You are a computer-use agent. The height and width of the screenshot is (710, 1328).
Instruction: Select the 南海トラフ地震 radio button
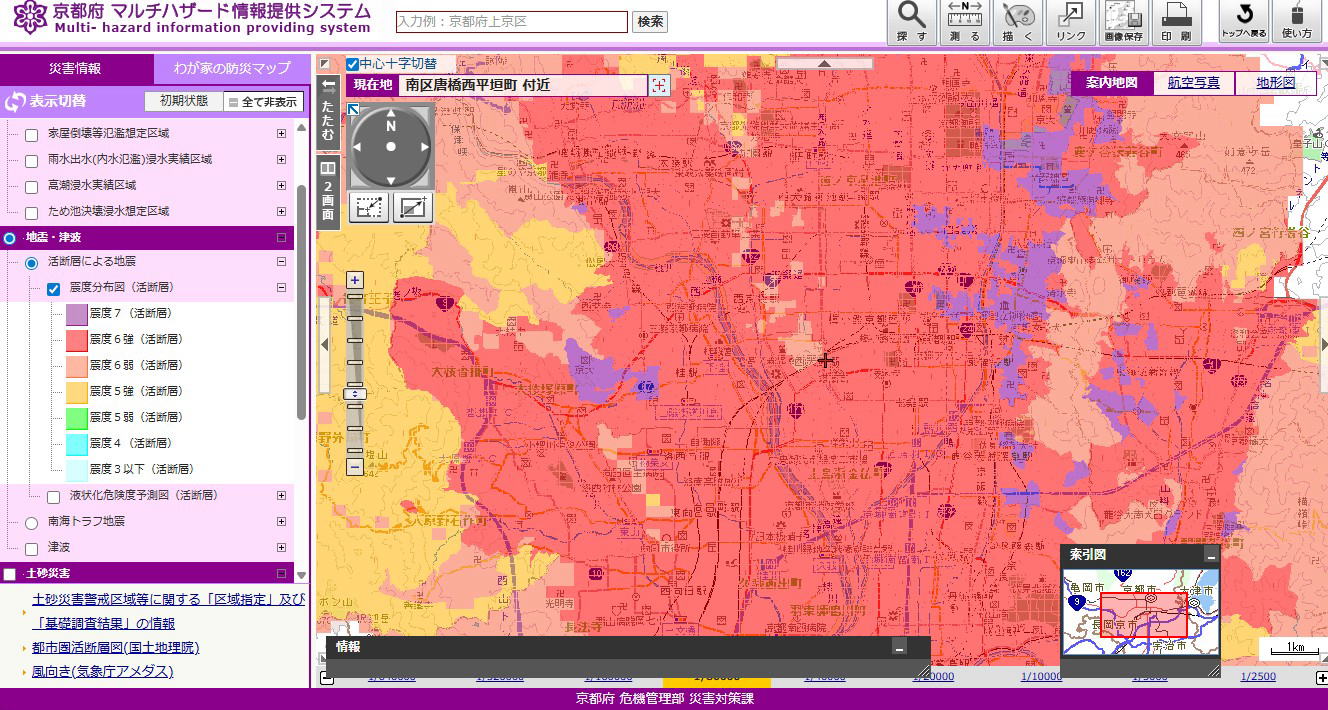click(x=31, y=522)
